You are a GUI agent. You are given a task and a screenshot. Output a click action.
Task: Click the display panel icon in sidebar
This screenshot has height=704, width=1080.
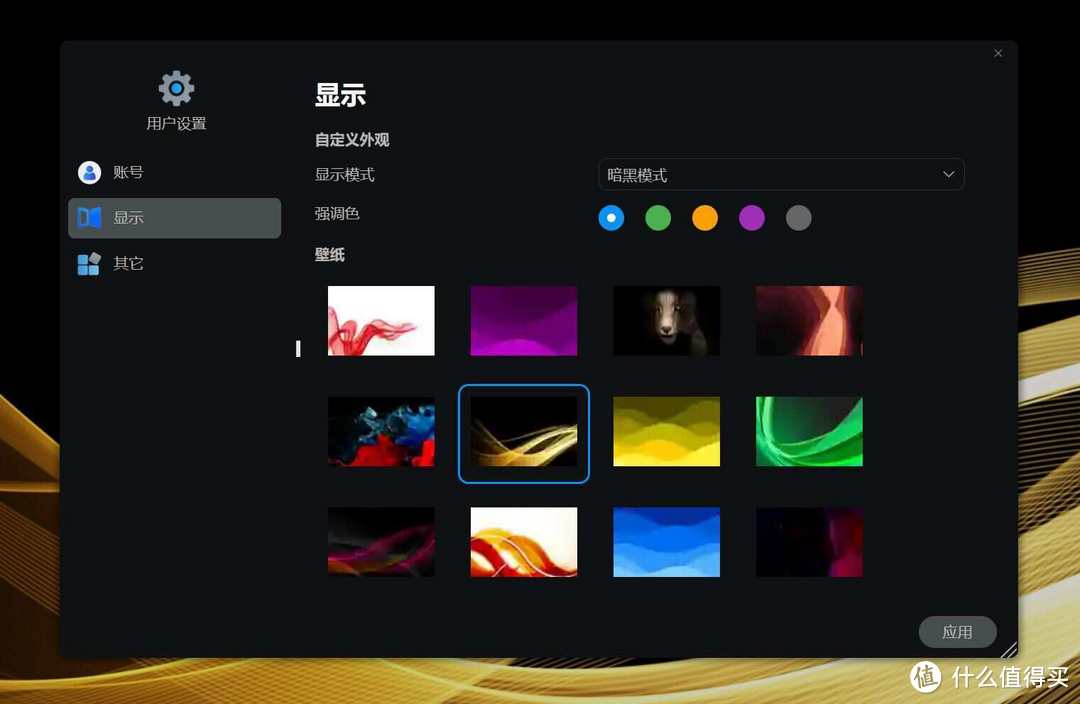pos(90,218)
